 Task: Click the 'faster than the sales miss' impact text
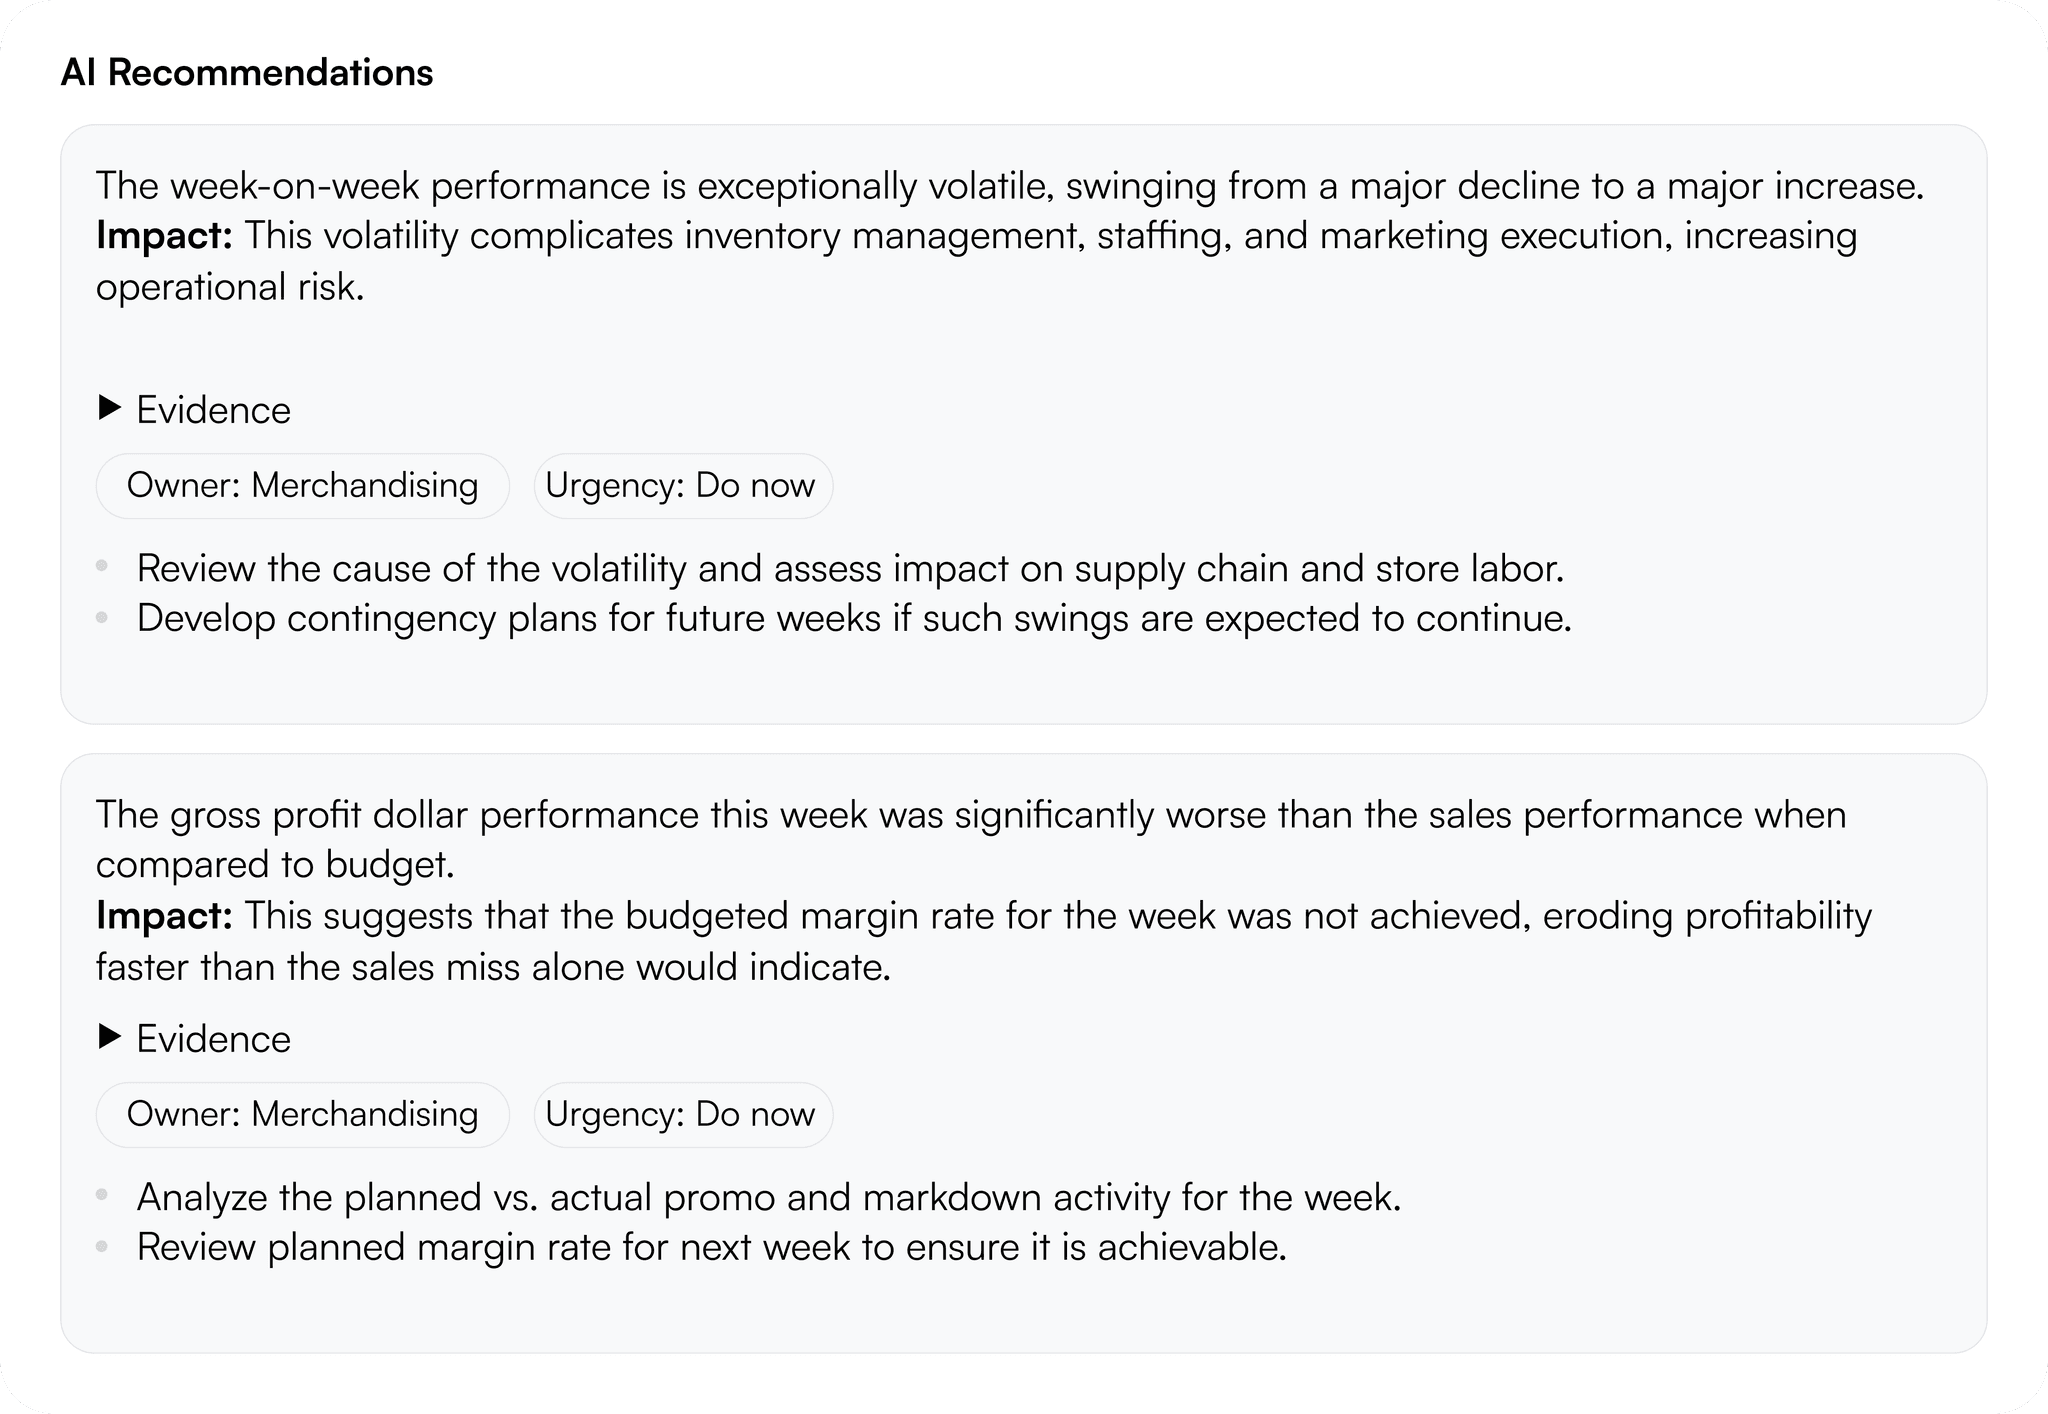tap(493, 967)
